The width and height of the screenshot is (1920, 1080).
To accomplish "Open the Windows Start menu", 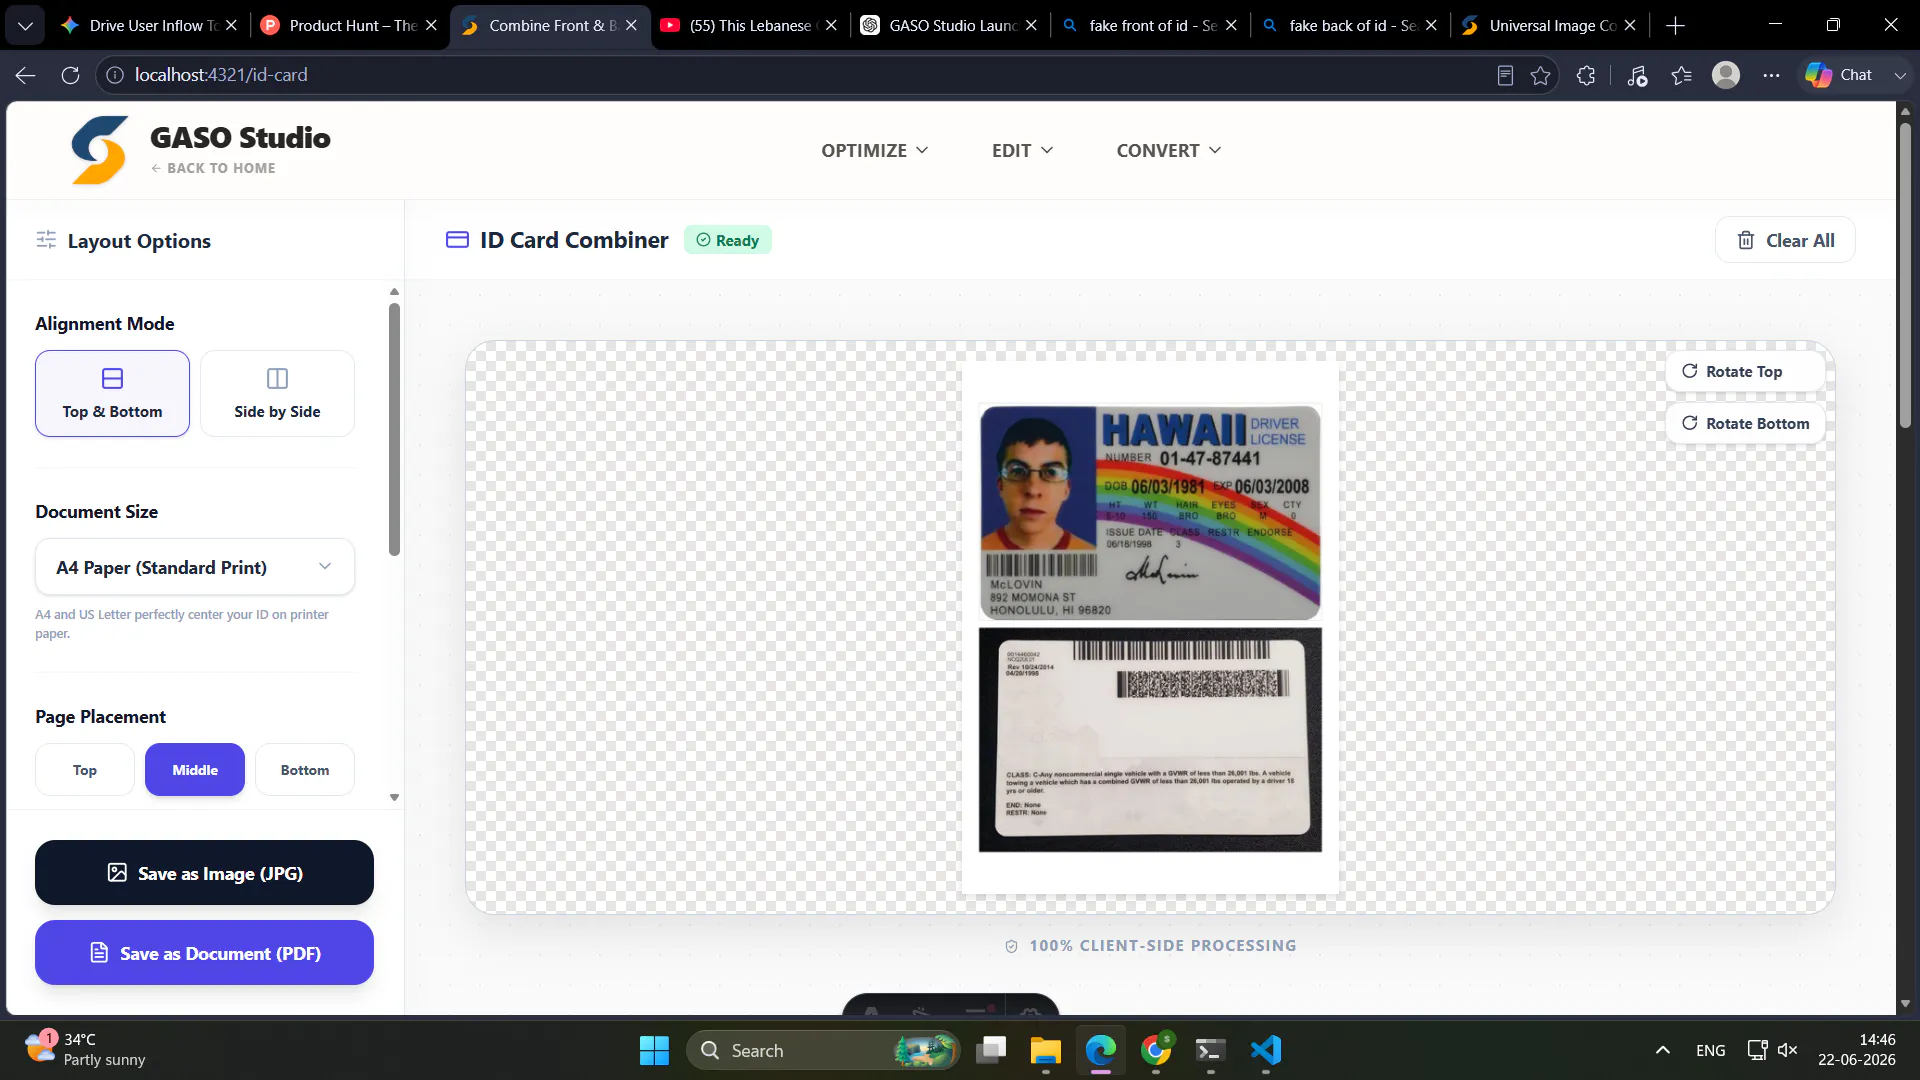I will [x=654, y=1050].
